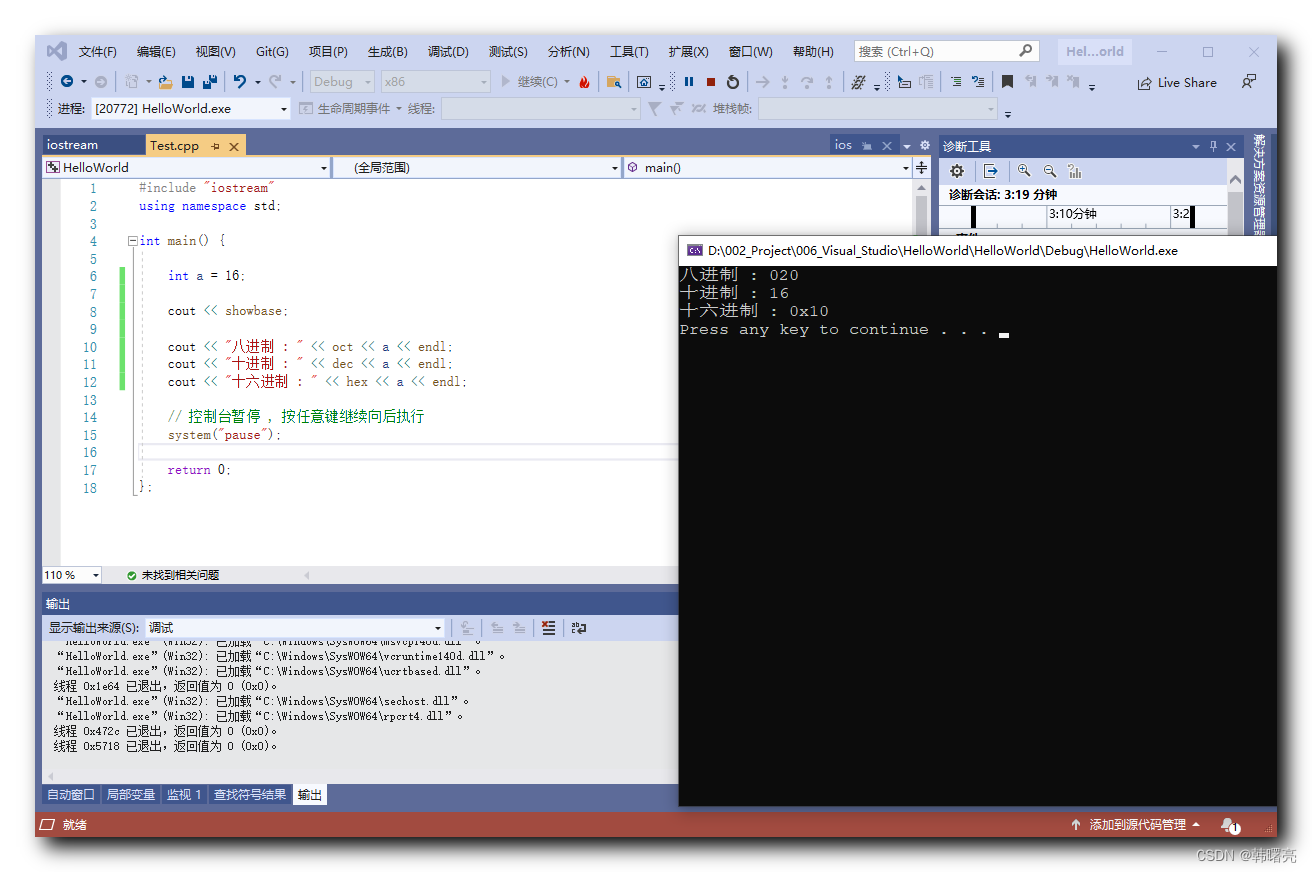Screen dimensions: 1312x872
Task: Stop debugging with the red square icon
Action: [711, 83]
